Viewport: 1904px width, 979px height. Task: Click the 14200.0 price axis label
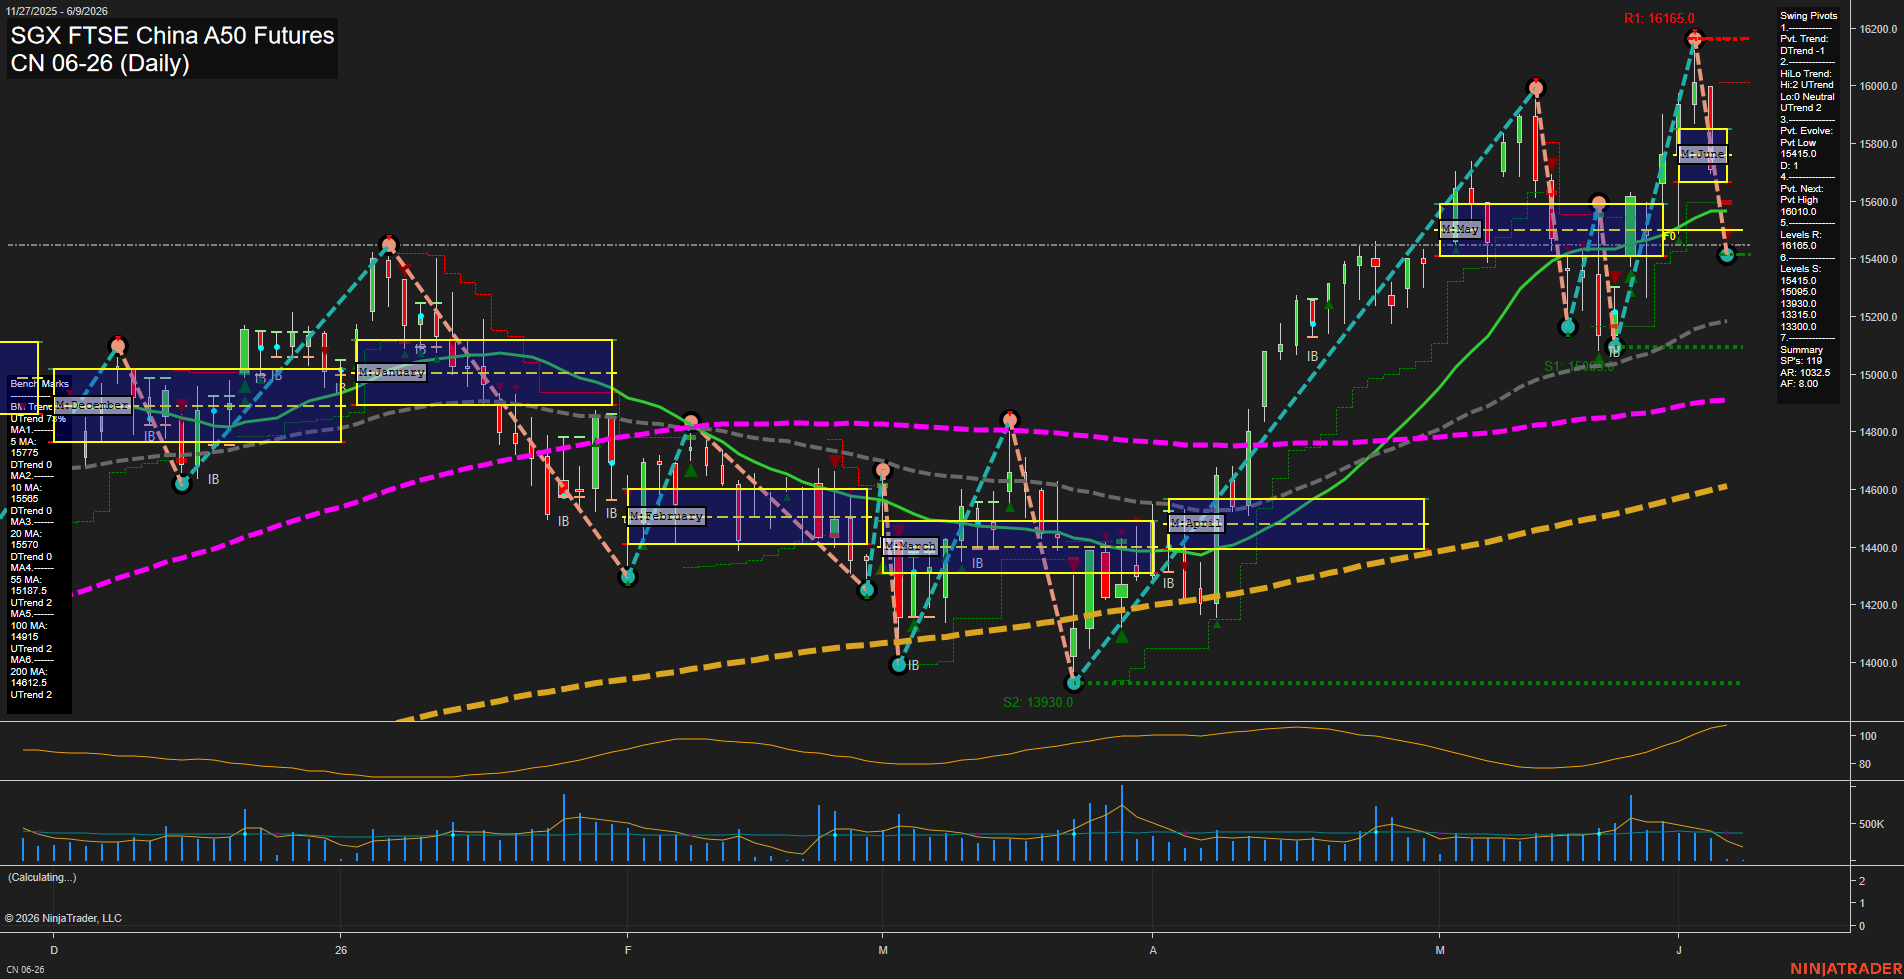(1878, 605)
